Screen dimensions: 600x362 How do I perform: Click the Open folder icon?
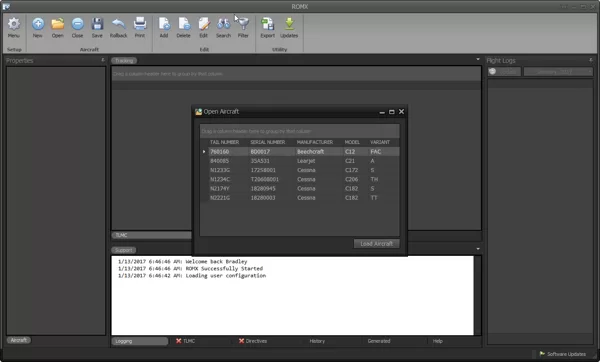pyautogui.click(x=57, y=24)
